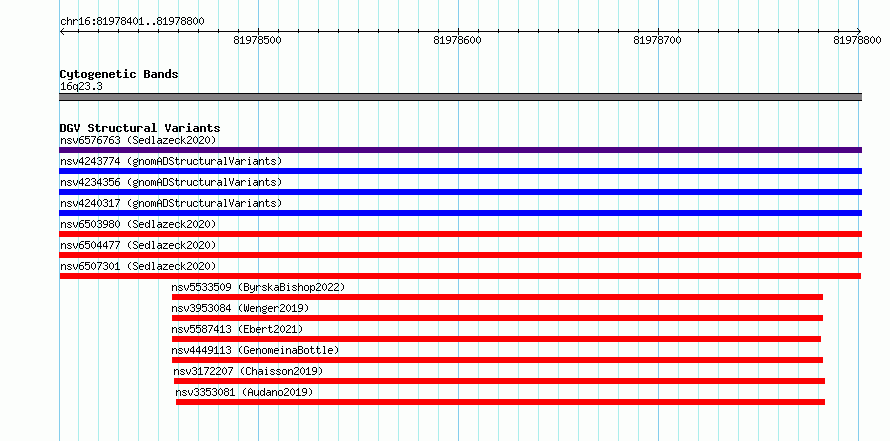Open the Cytogenetic Bands track title

tap(119, 74)
